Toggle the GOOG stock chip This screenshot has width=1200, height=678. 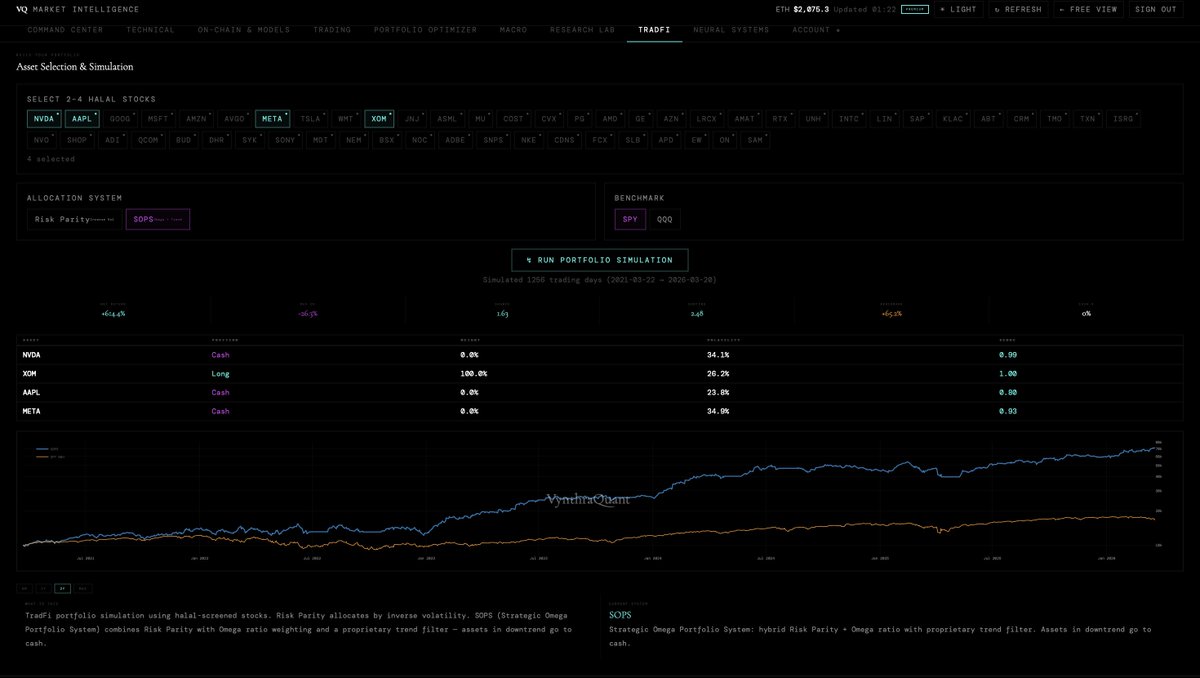tap(120, 119)
